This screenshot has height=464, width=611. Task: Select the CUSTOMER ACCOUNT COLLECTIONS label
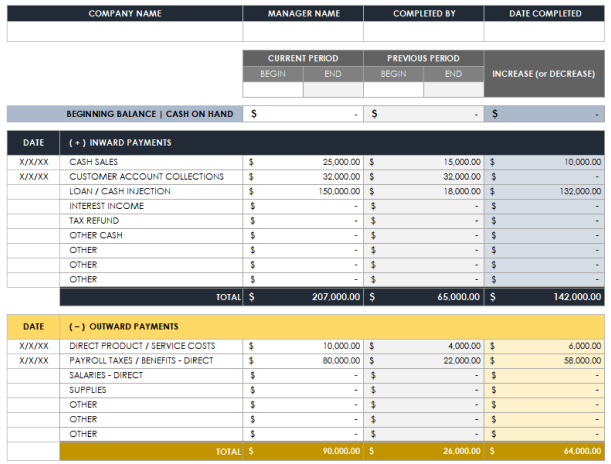(x=147, y=176)
